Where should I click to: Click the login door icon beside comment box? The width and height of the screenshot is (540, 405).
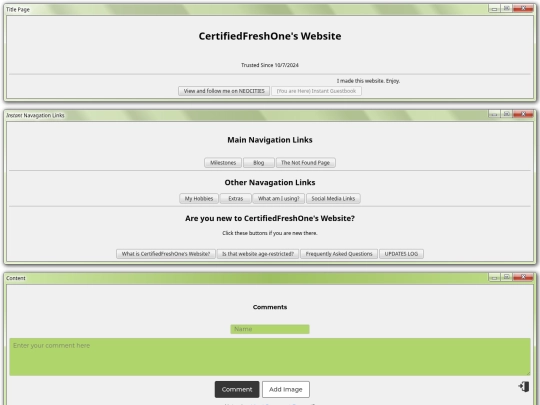[x=524, y=386]
